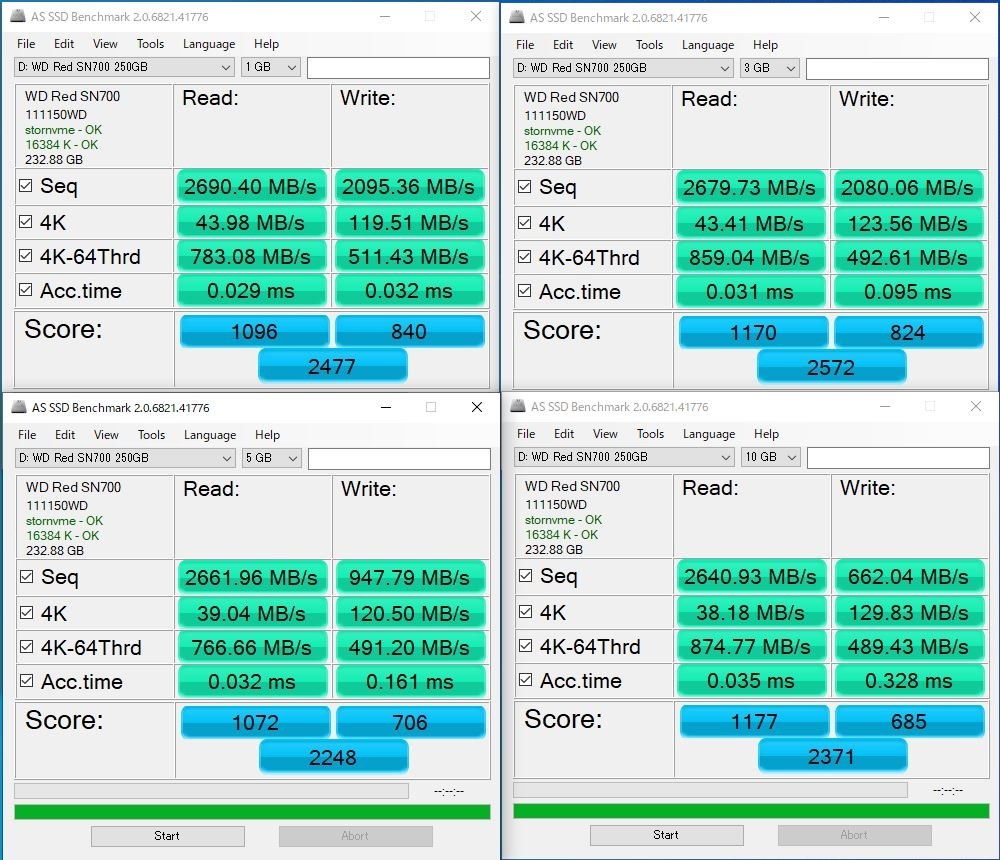Click the app icon in the 10 GB window title bar
Viewport: 1000px width, 860px height.
(x=518, y=406)
